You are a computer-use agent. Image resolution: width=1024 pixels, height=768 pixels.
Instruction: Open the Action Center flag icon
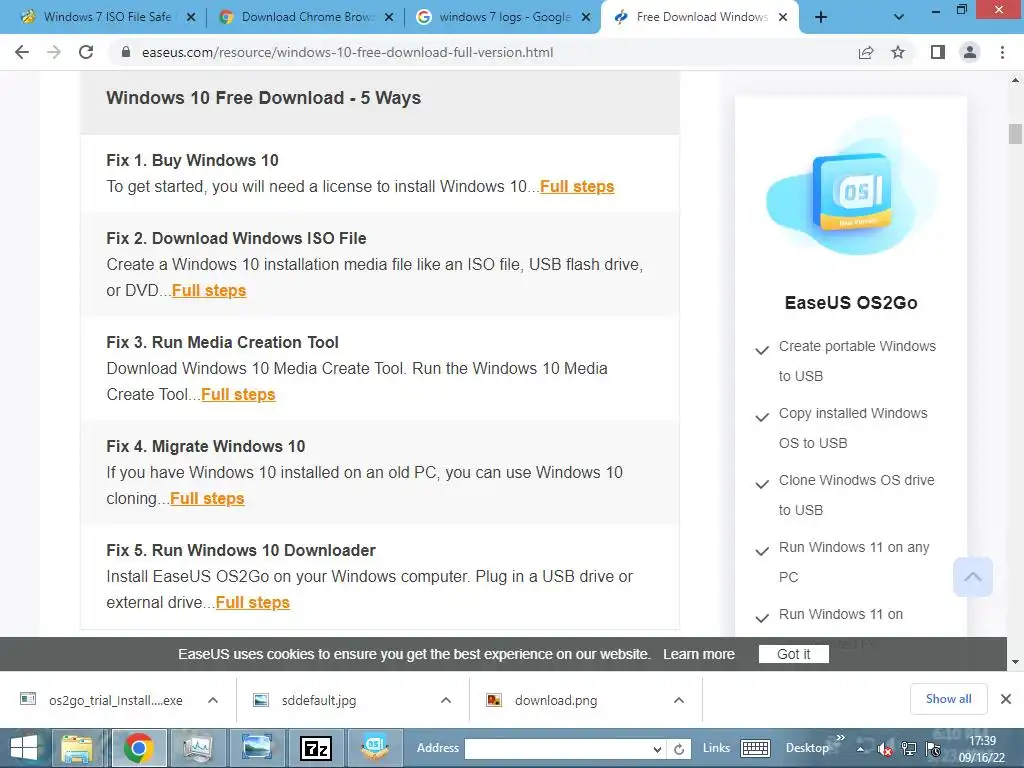[934, 749]
